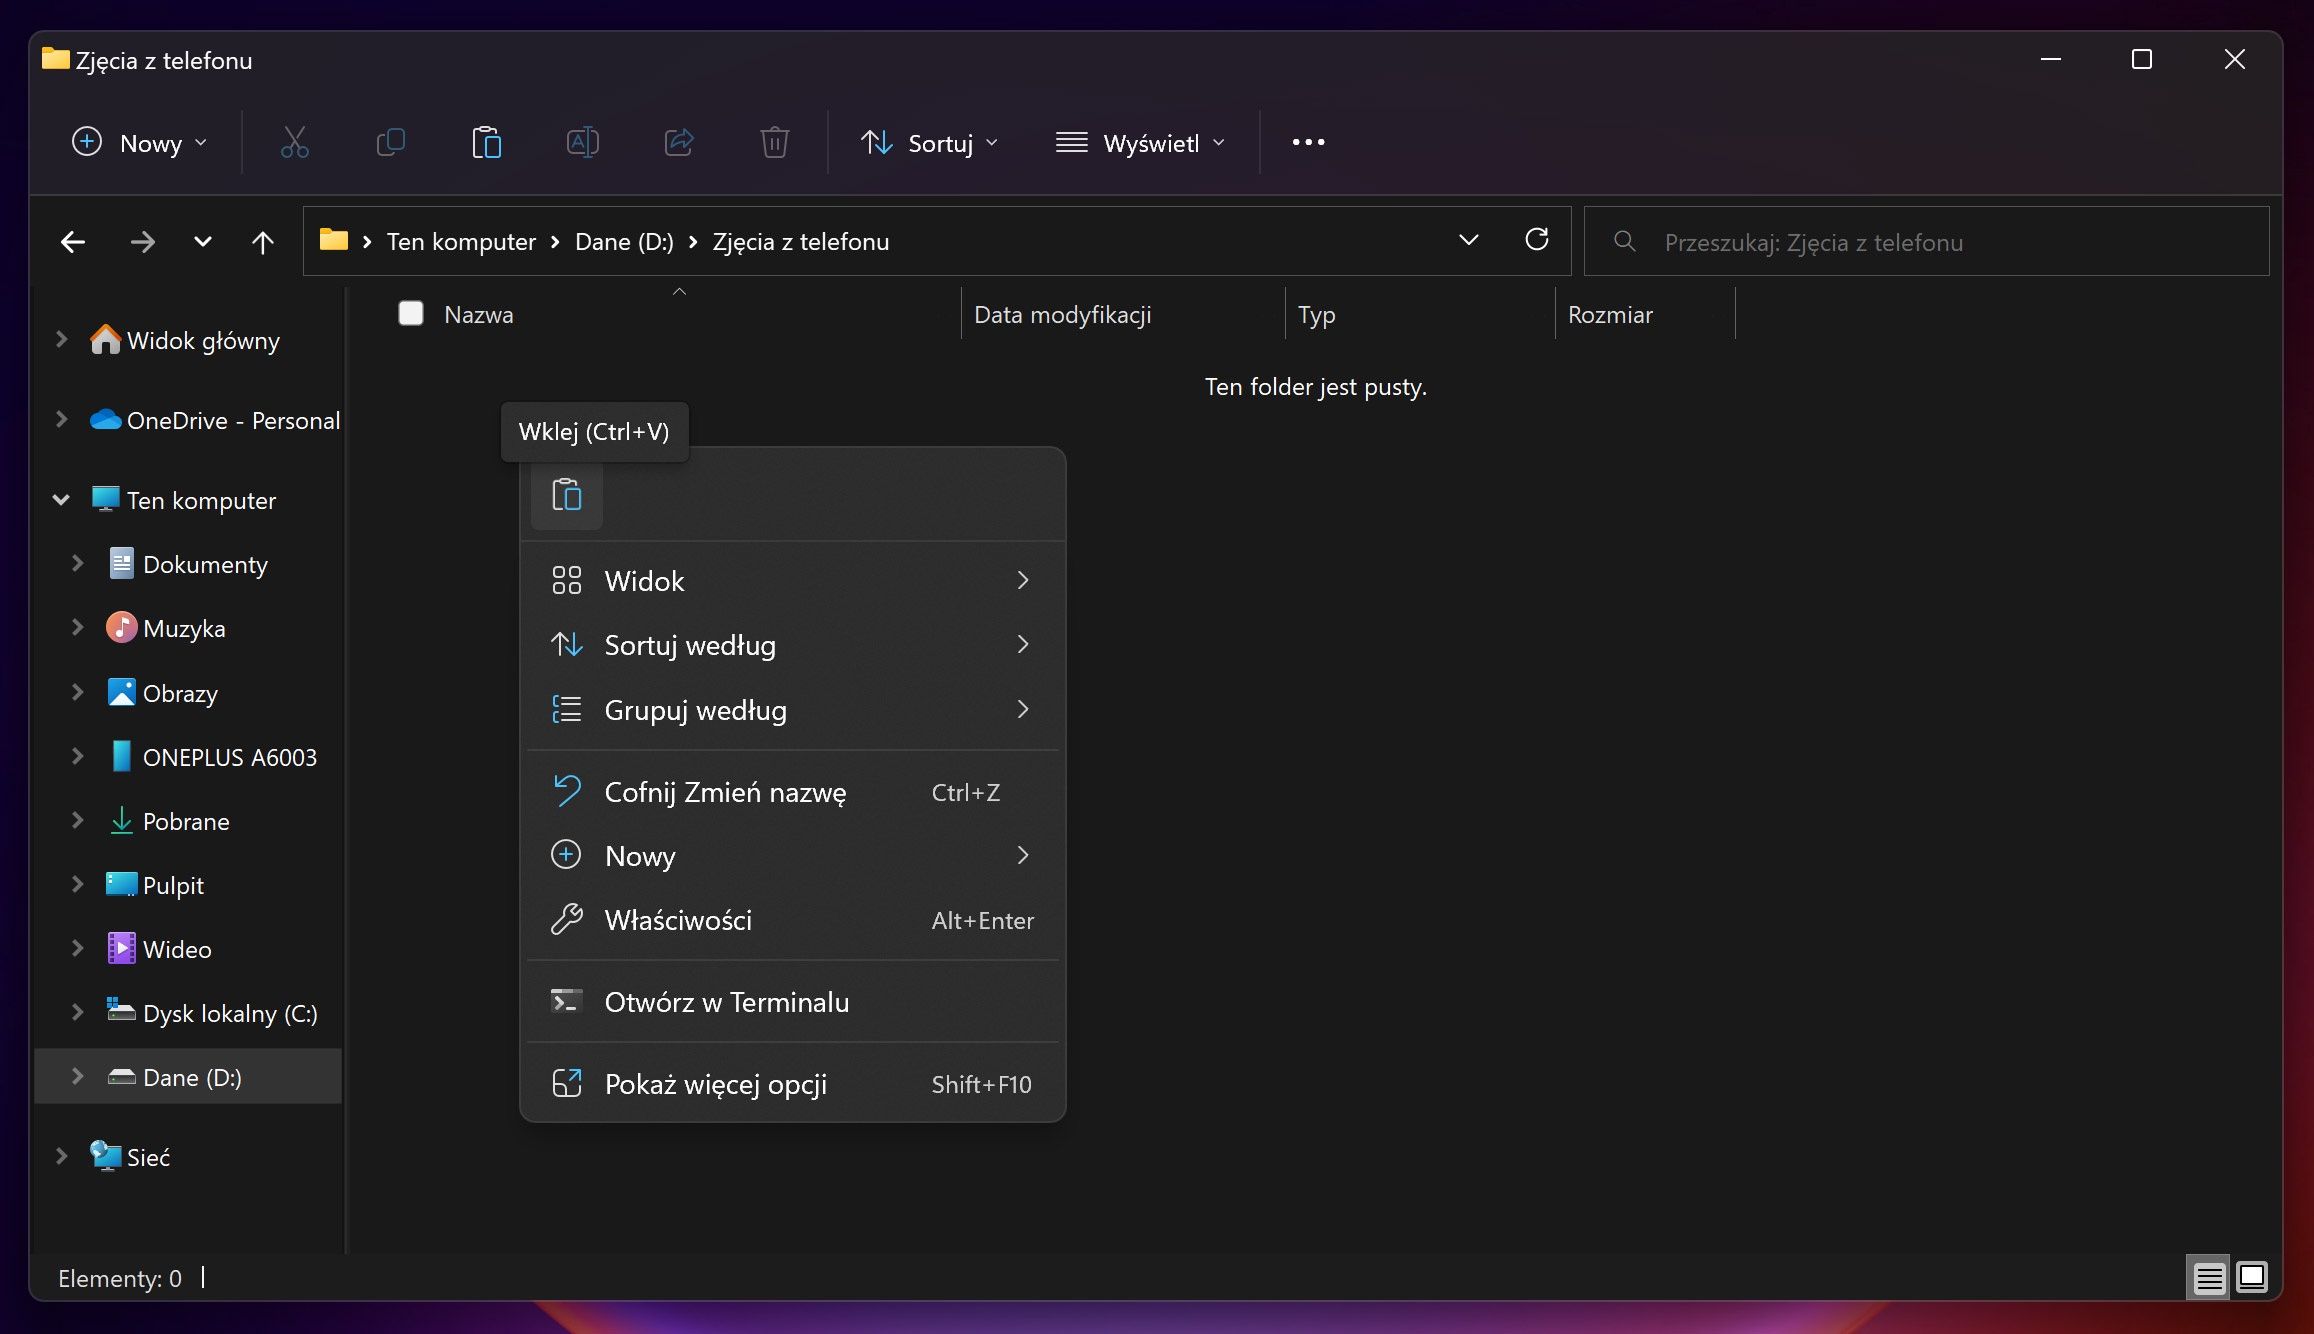Image resolution: width=2314 pixels, height=1334 pixels.
Task: Click the search magnifier icon
Action: tap(1625, 241)
